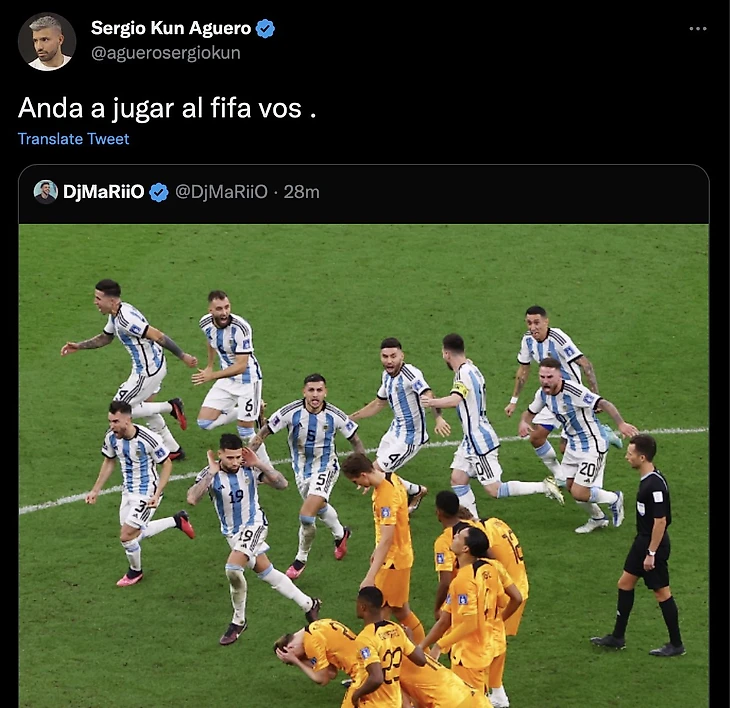Viewport: 730px width, 708px height.
Task: Click the Translate Tweet link
Action: point(74,139)
